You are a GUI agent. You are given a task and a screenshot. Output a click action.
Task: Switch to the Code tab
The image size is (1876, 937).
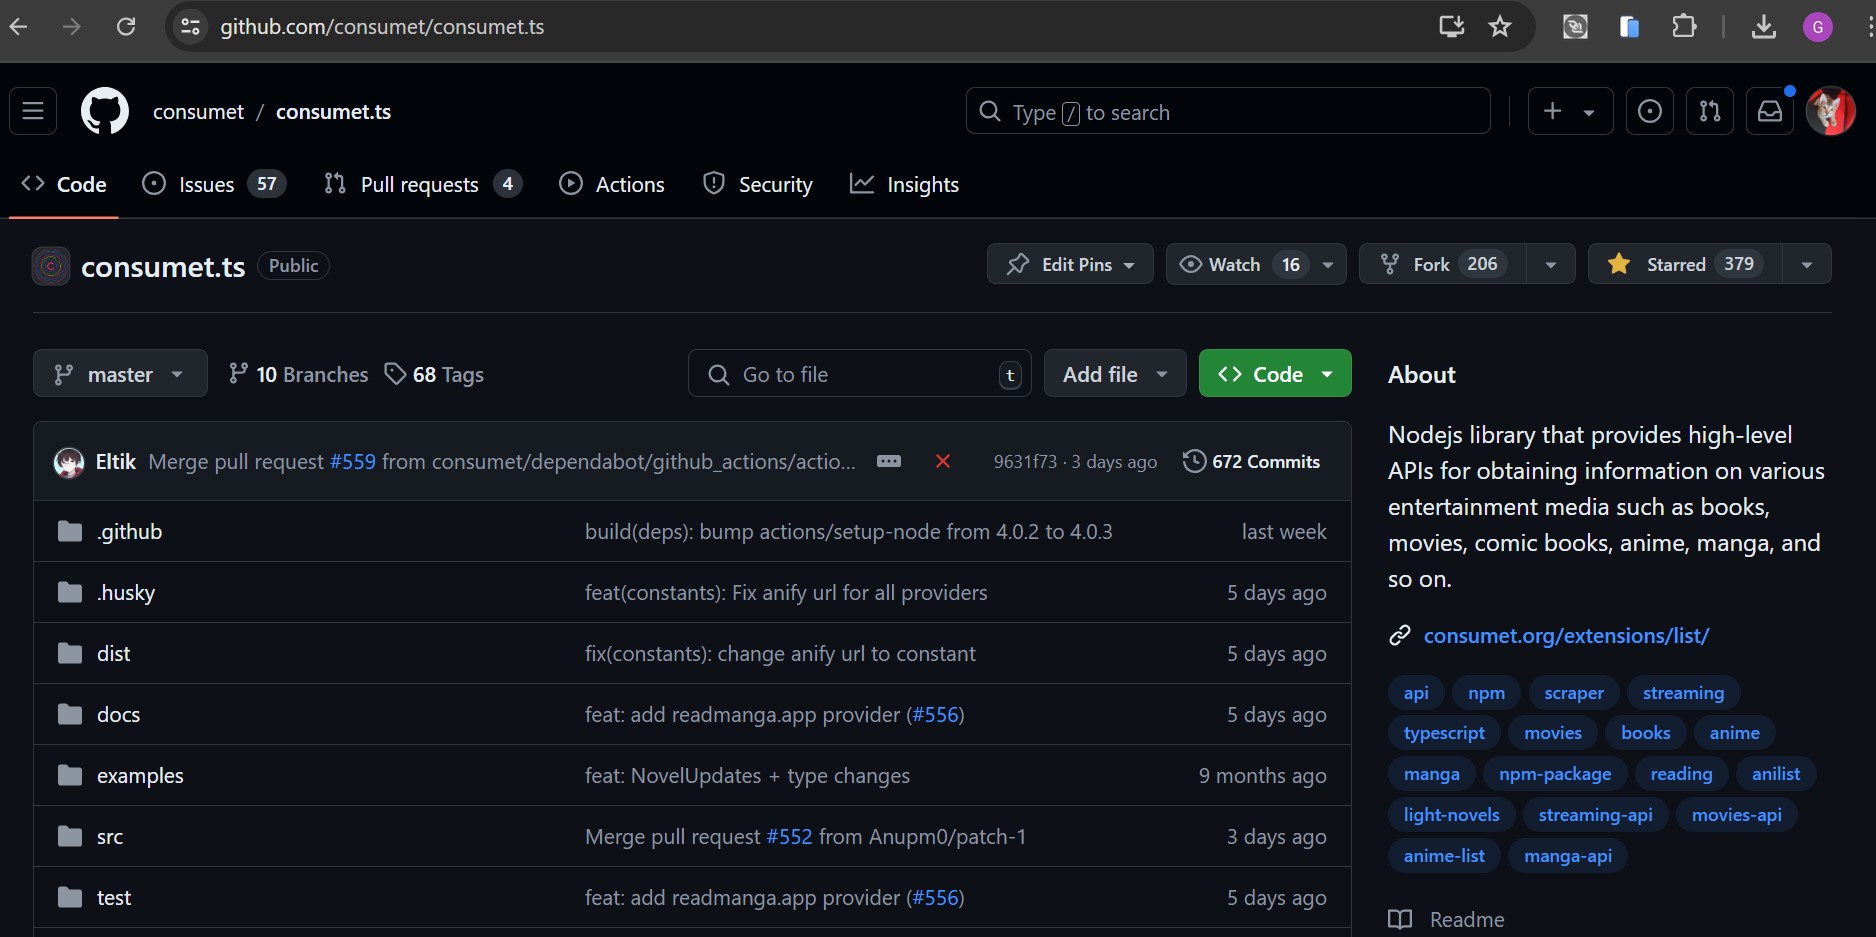click(x=64, y=185)
